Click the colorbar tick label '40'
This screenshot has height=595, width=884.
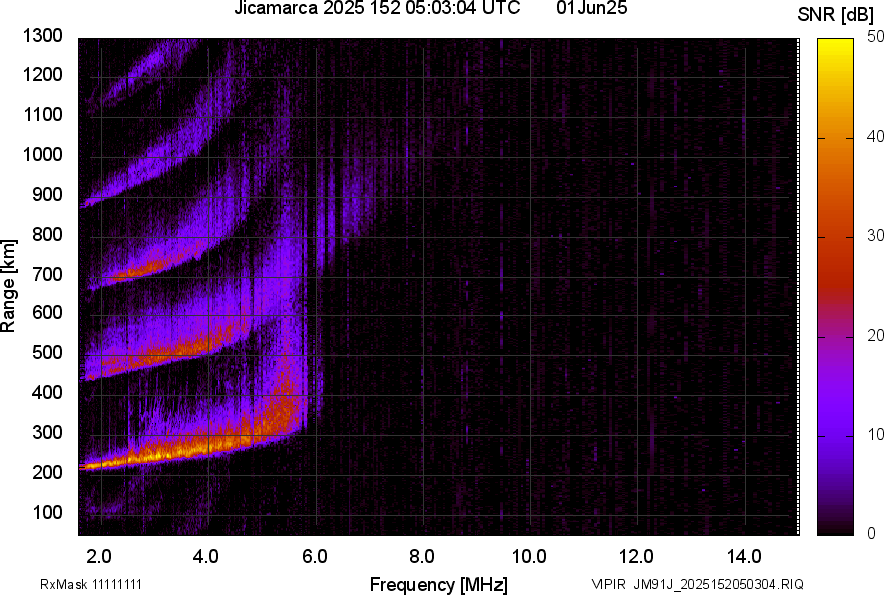pyautogui.click(x=876, y=136)
